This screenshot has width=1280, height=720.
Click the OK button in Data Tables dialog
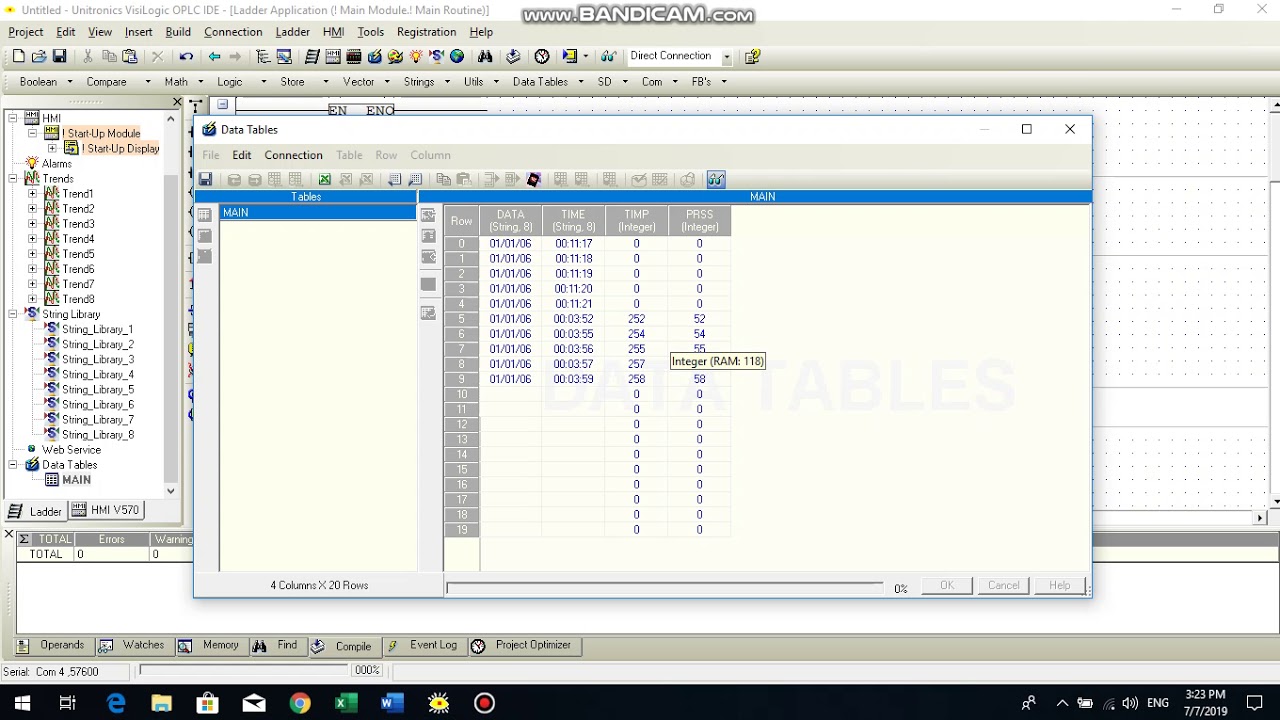(947, 586)
